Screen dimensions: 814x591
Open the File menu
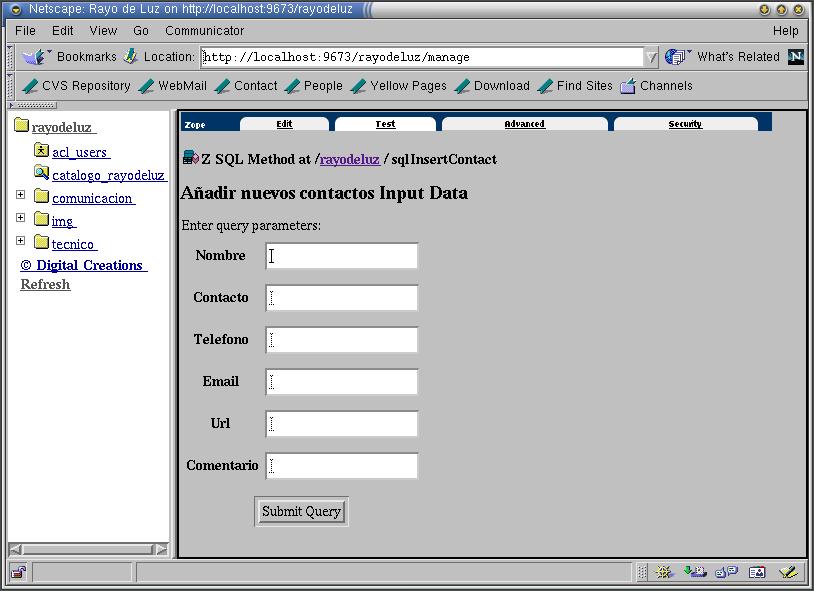click(25, 31)
